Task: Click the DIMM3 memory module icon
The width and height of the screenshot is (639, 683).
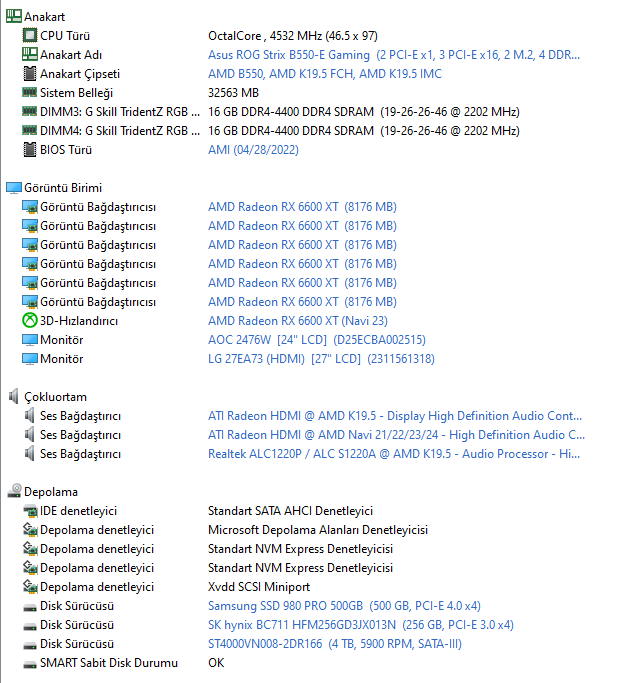Action: tap(30, 112)
